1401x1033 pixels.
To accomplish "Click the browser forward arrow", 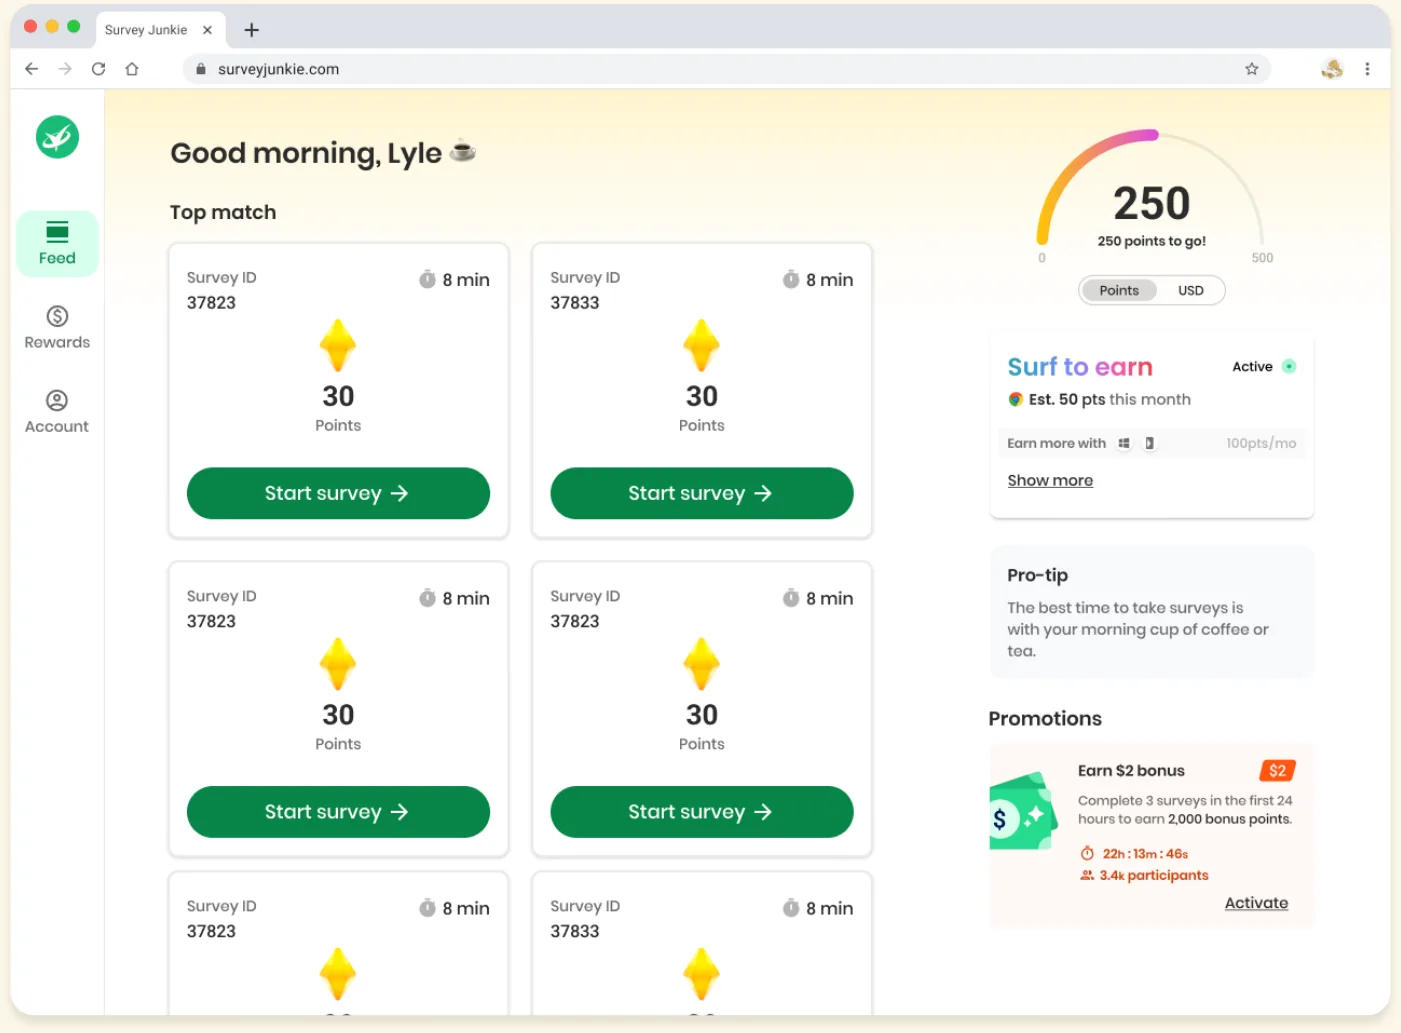I will click(x=65, y=69).
